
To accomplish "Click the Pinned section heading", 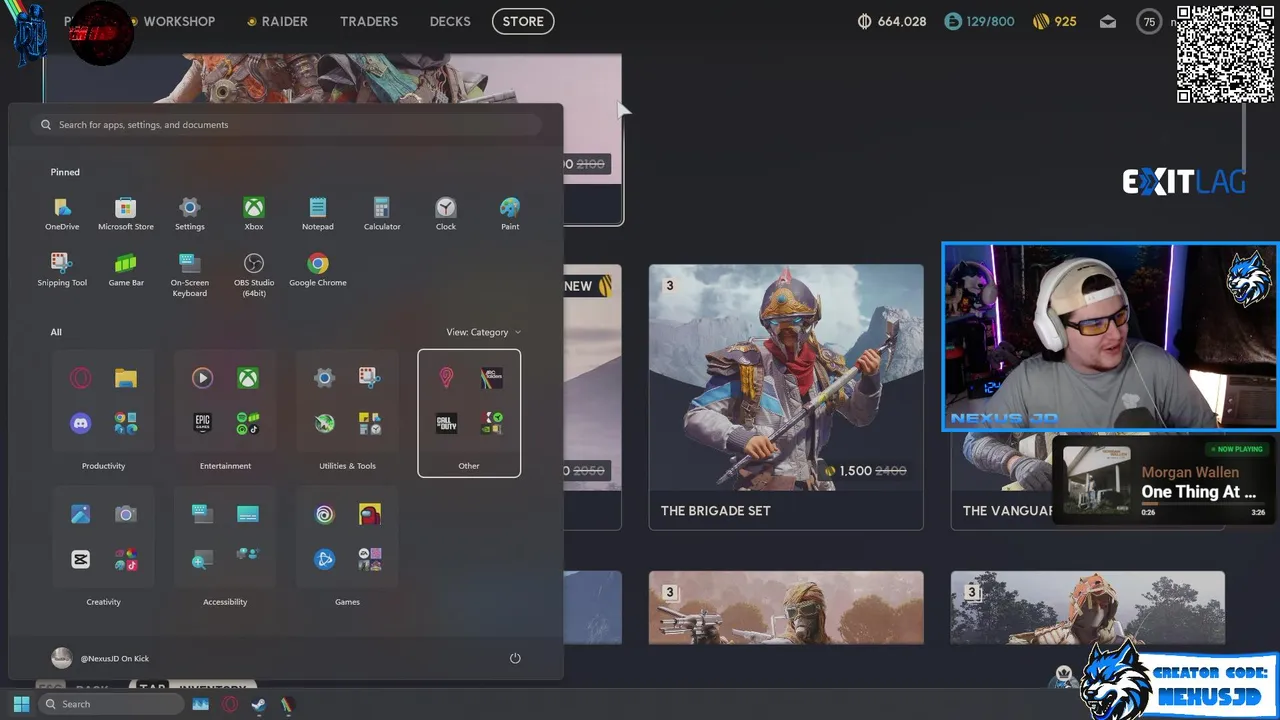I will [65, 172].
